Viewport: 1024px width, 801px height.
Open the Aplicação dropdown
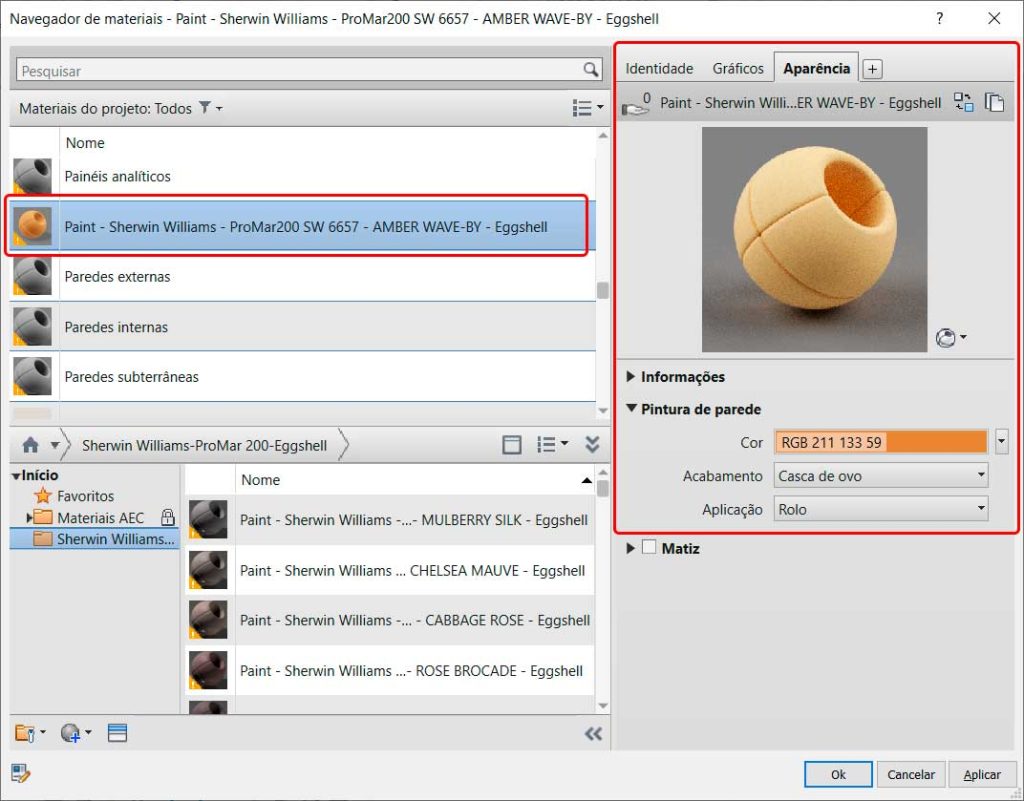[881, 509]
